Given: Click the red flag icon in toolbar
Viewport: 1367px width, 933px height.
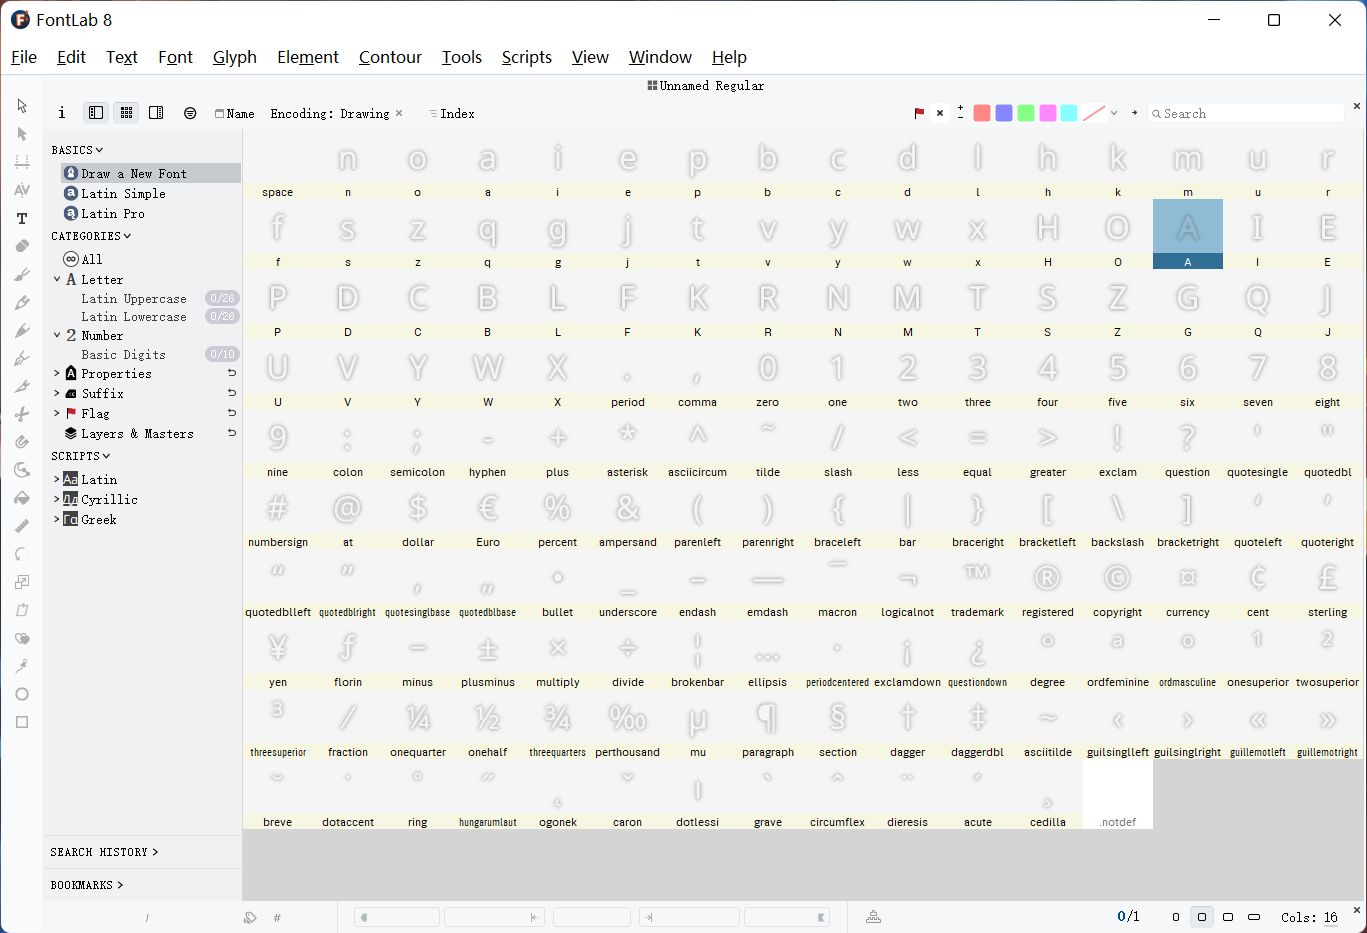Looking at the screenshot, I should point(919,113).
